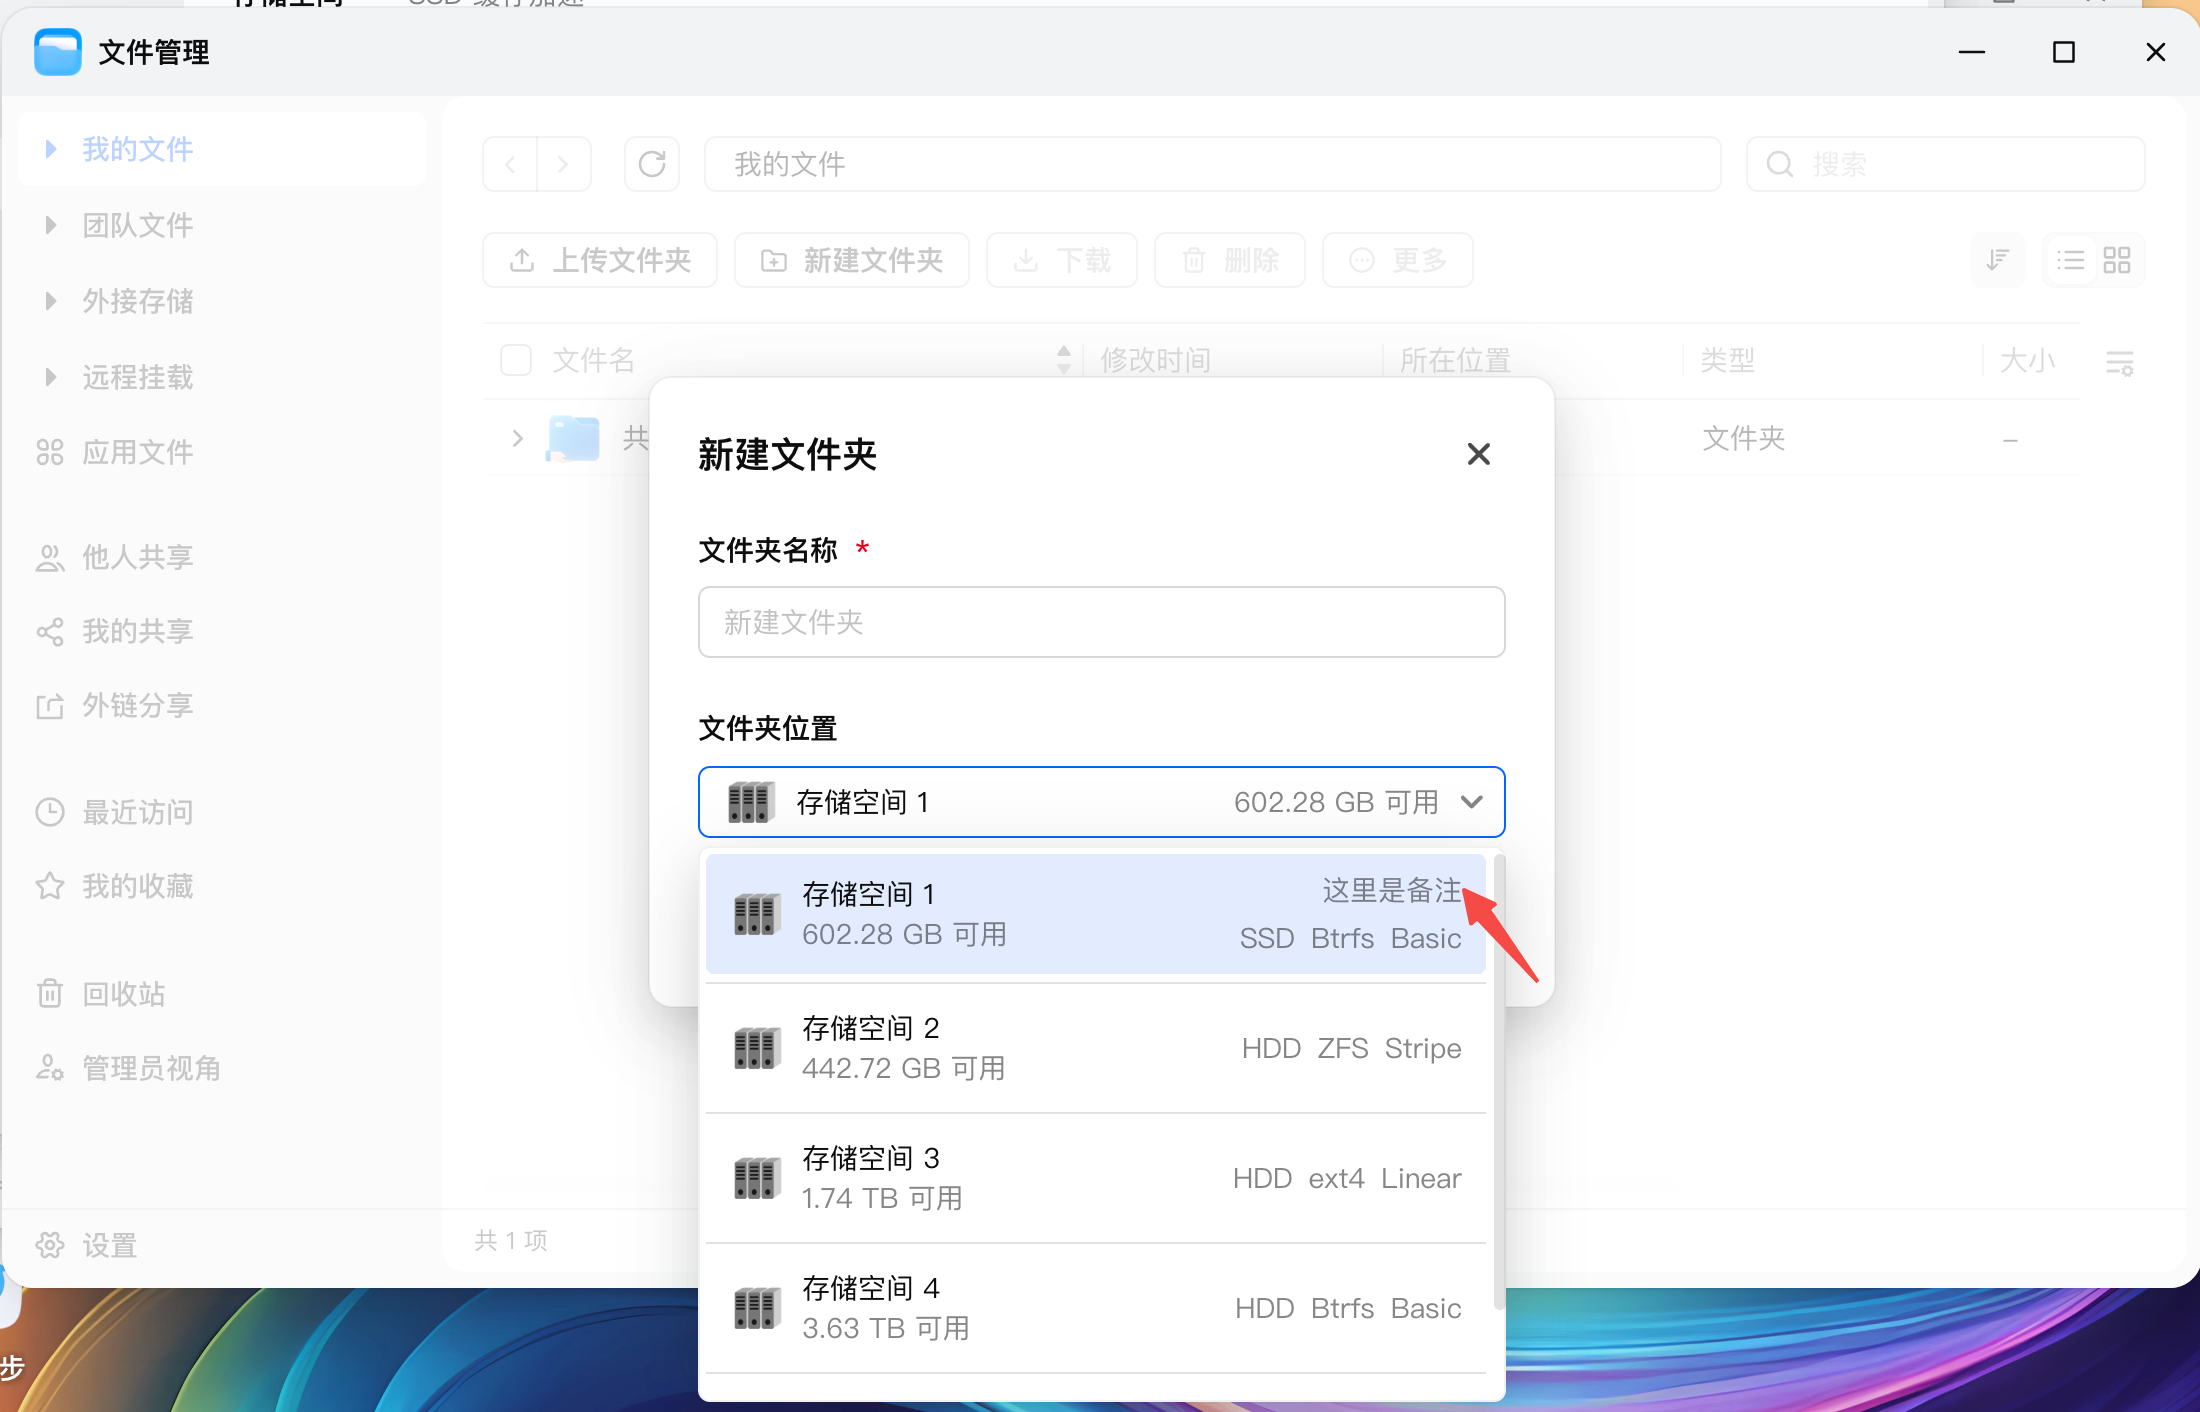Image resolution: width=2200 pixels, height=1412 pixels.
Task: Expand 远程挂载 tree node
Action: (x=50, y=377)
